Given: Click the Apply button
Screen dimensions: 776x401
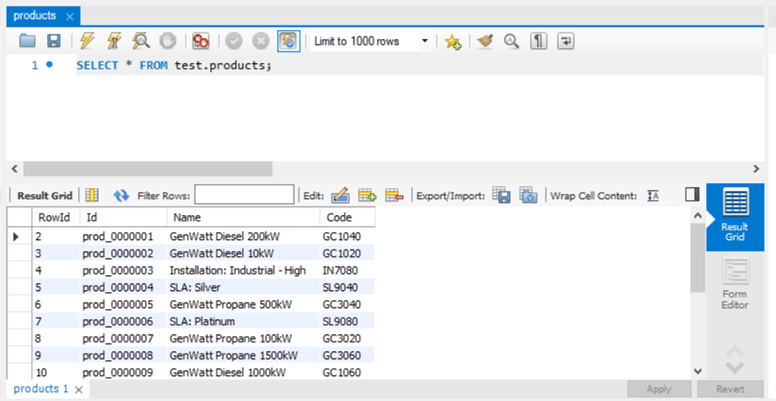Looking at the screenshot, I should pos(659,389).
